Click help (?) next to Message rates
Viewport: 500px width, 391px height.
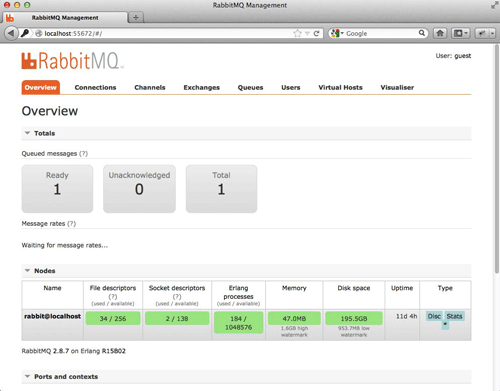[x=71, y=224]
